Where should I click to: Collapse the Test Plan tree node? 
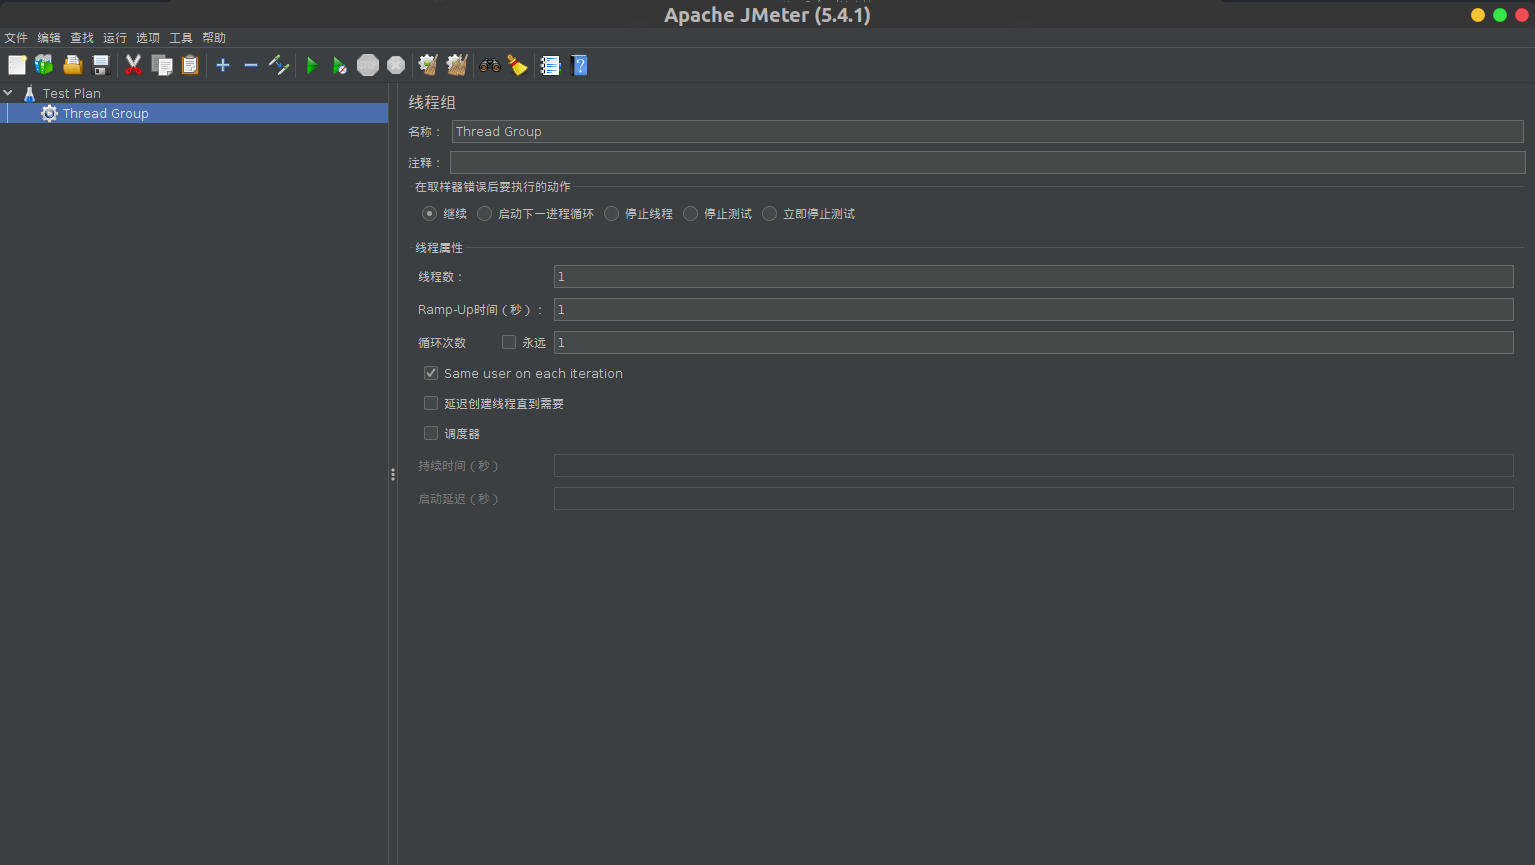tap(8, 93)
